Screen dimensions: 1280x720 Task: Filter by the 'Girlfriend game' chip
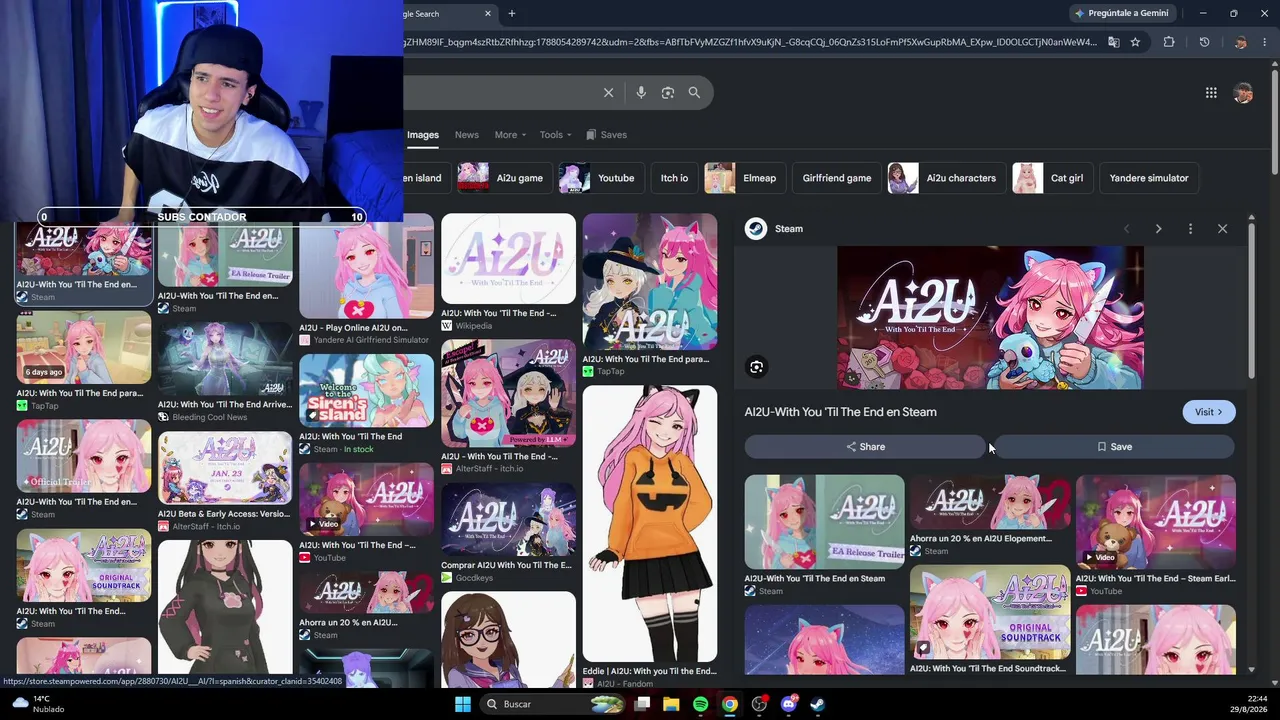[x=837, y=178]
